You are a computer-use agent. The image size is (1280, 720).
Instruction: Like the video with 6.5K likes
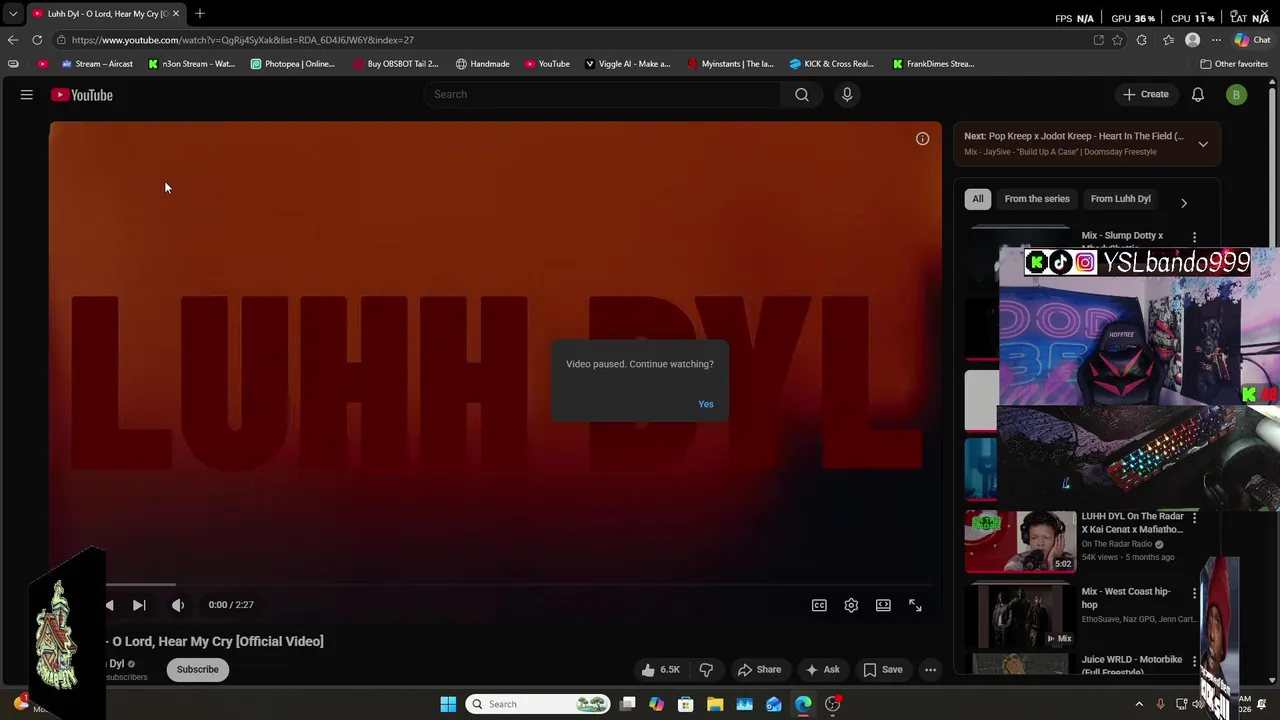click(660, 670)
